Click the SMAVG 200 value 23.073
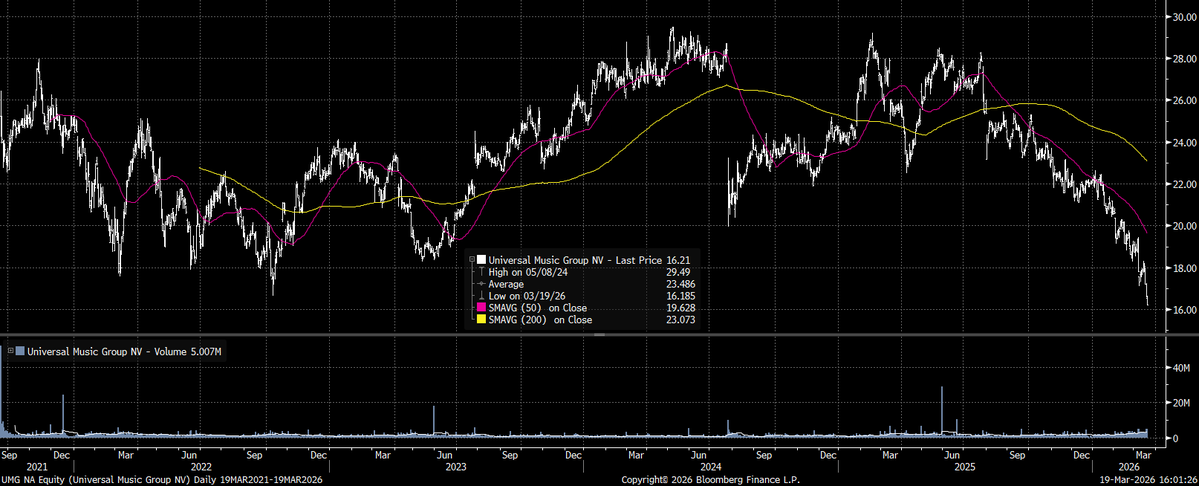Screen dimensions: 1199x486 (x=682, y=319)
